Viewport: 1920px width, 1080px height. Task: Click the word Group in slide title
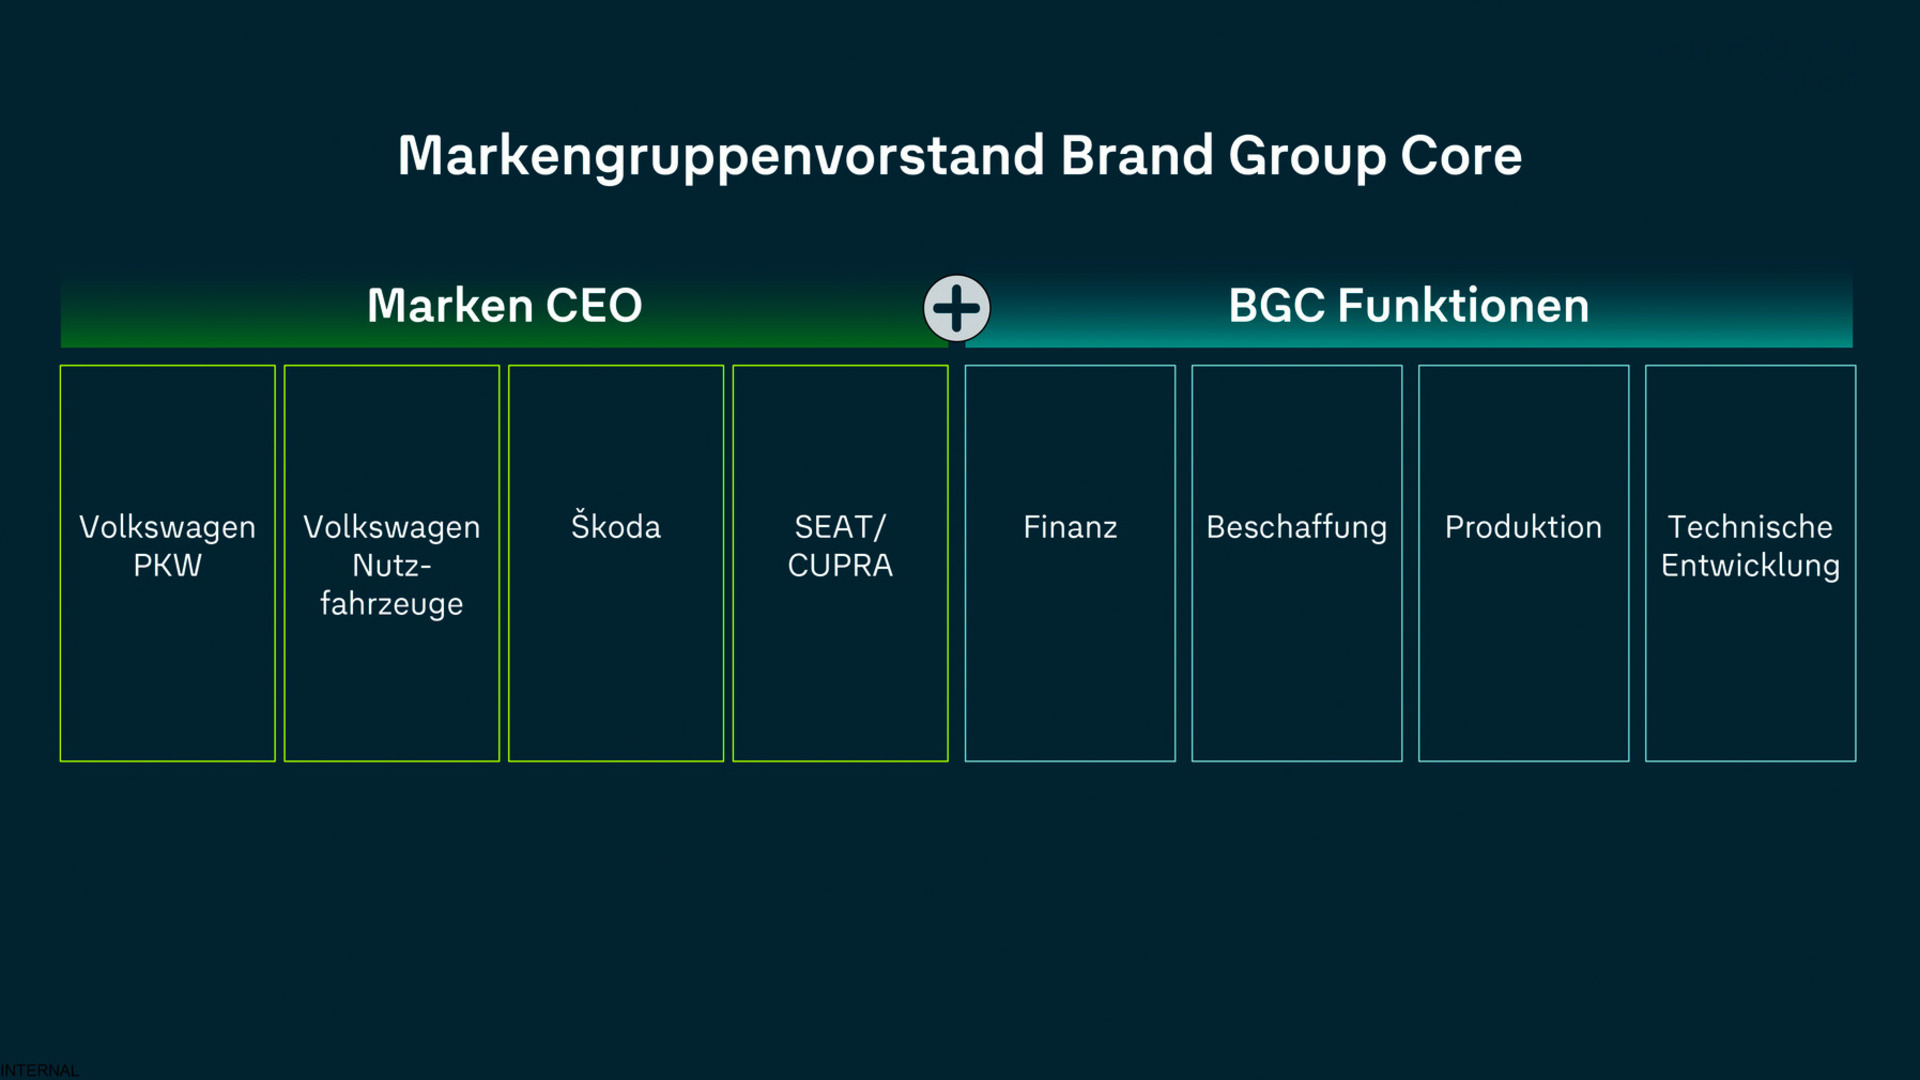click(x=1306, y=157)
